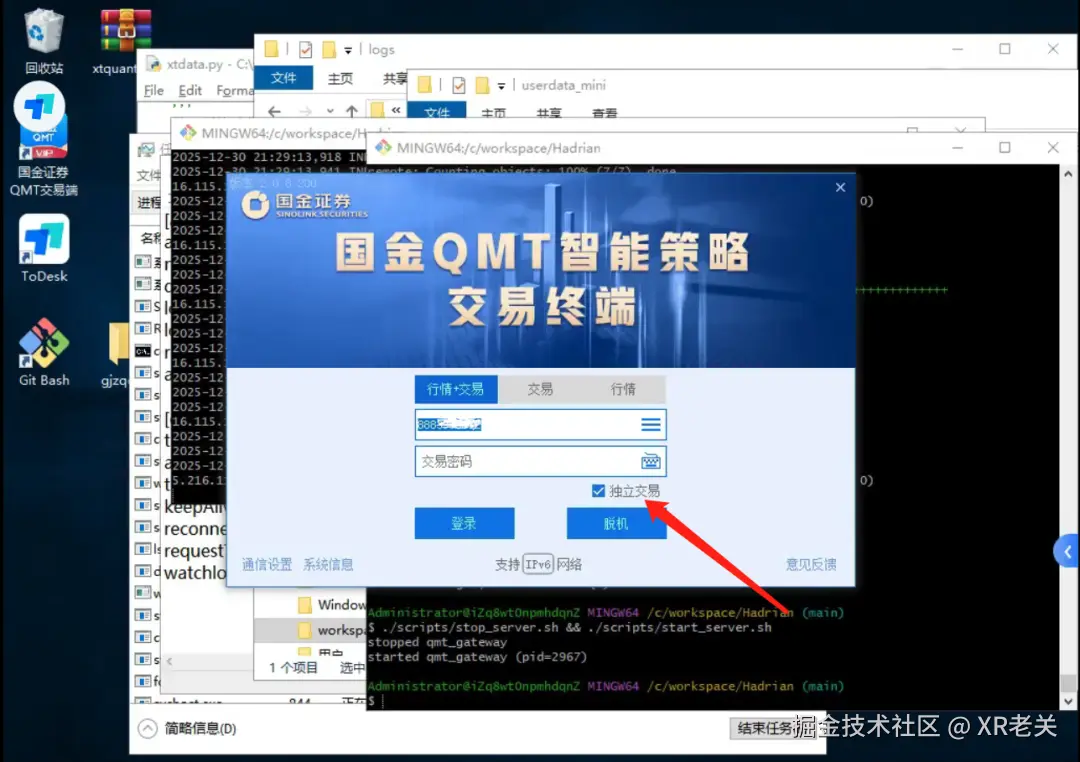Screen dimensions: 1080x762
Task: Collapse to 简略信息 in Task Manager
Action: point(187,728)
